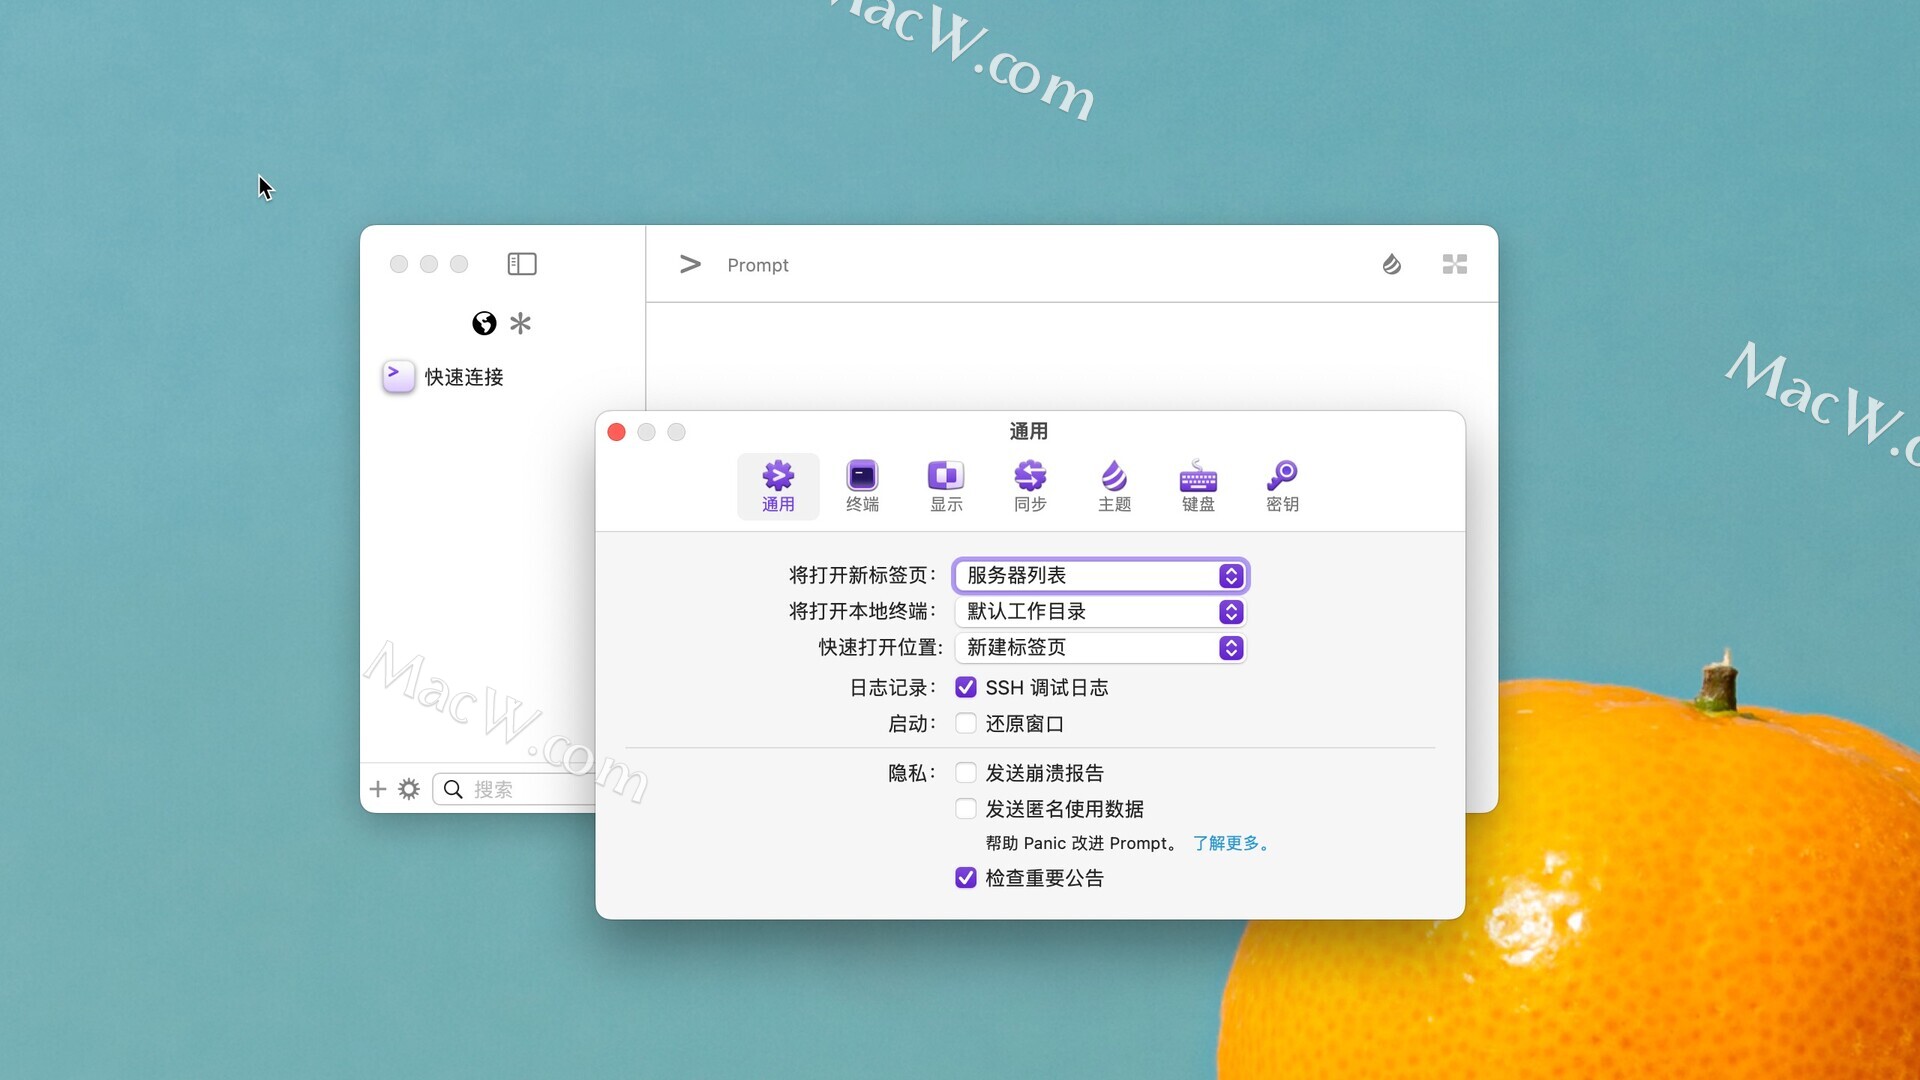Image resolution: width=1920 pixels, height=1080 pixels.
Task: Expand the 服务器列表 dropdown
Action: [1100, 576]
